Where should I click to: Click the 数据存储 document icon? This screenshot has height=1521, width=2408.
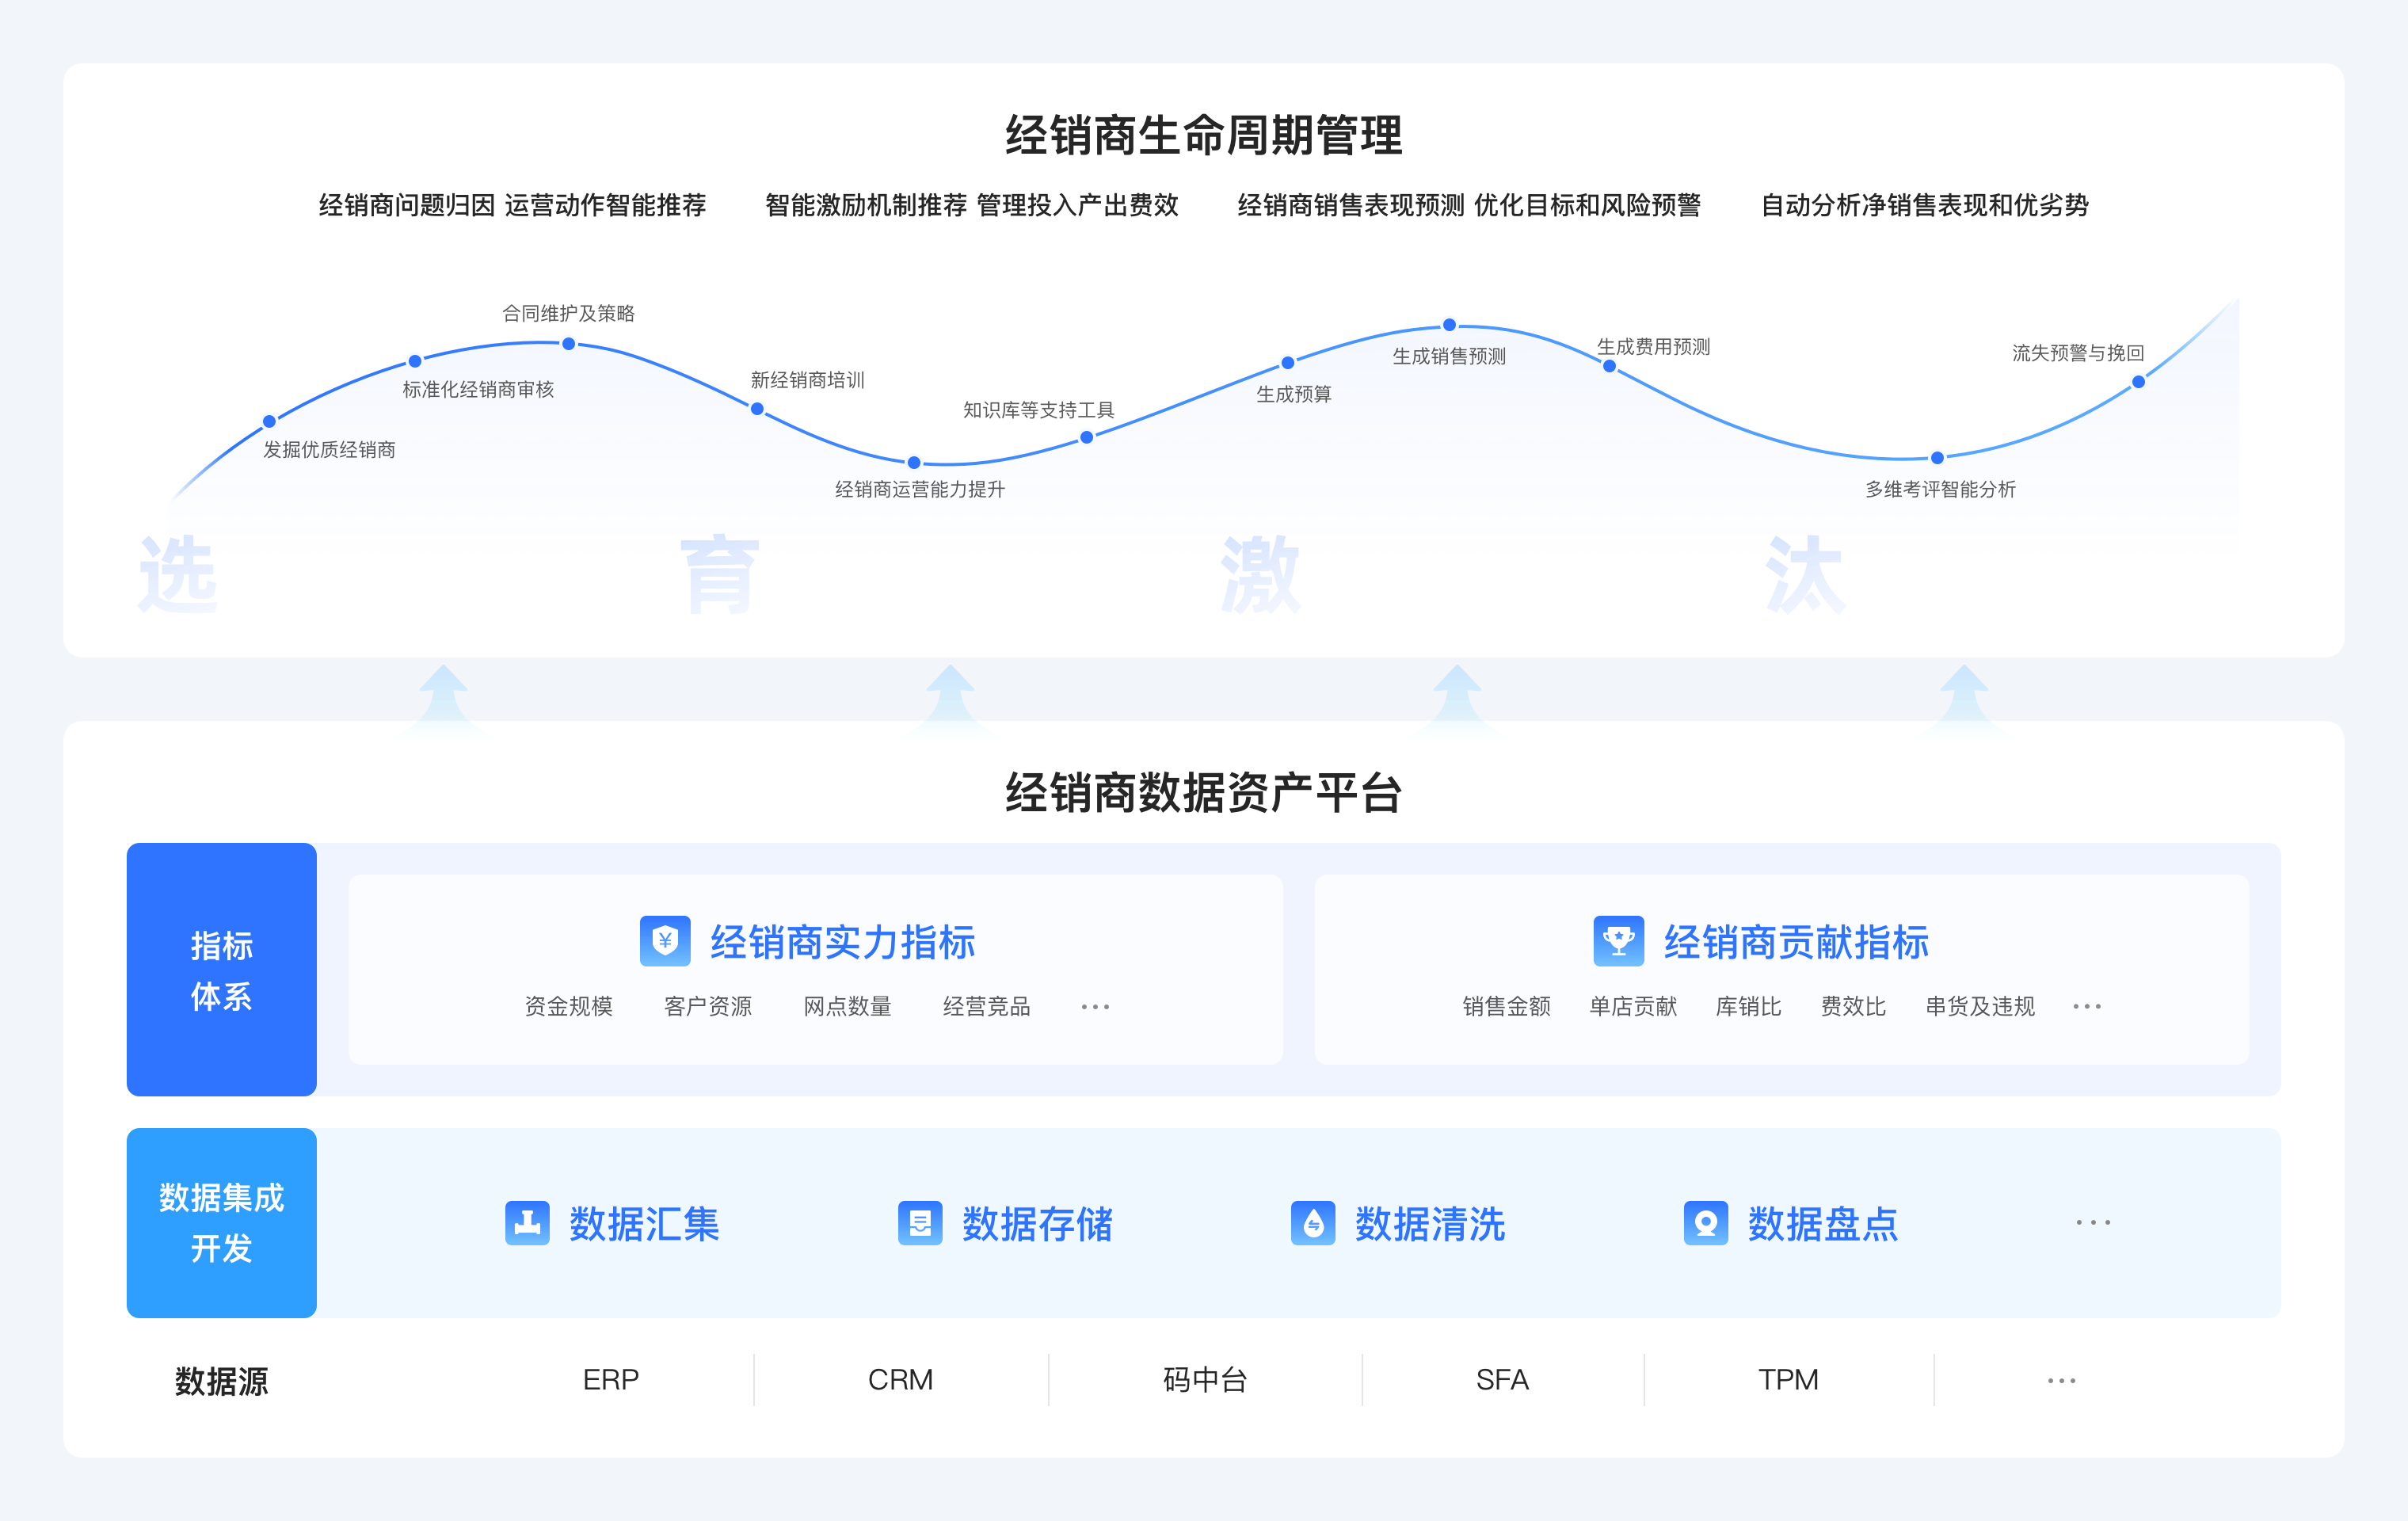point(920,1223)
